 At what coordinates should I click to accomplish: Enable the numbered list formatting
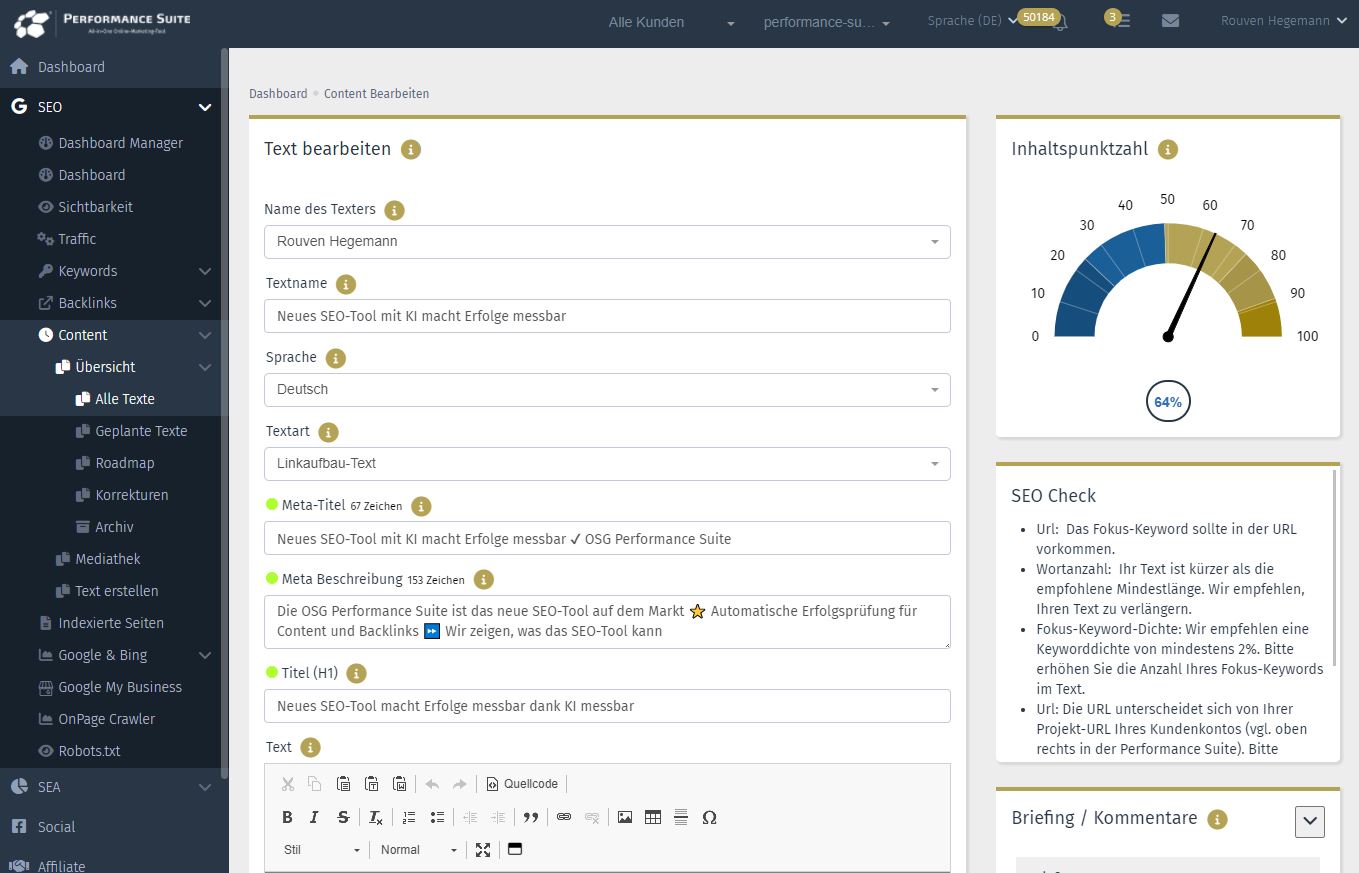click(x=409, y=817)
